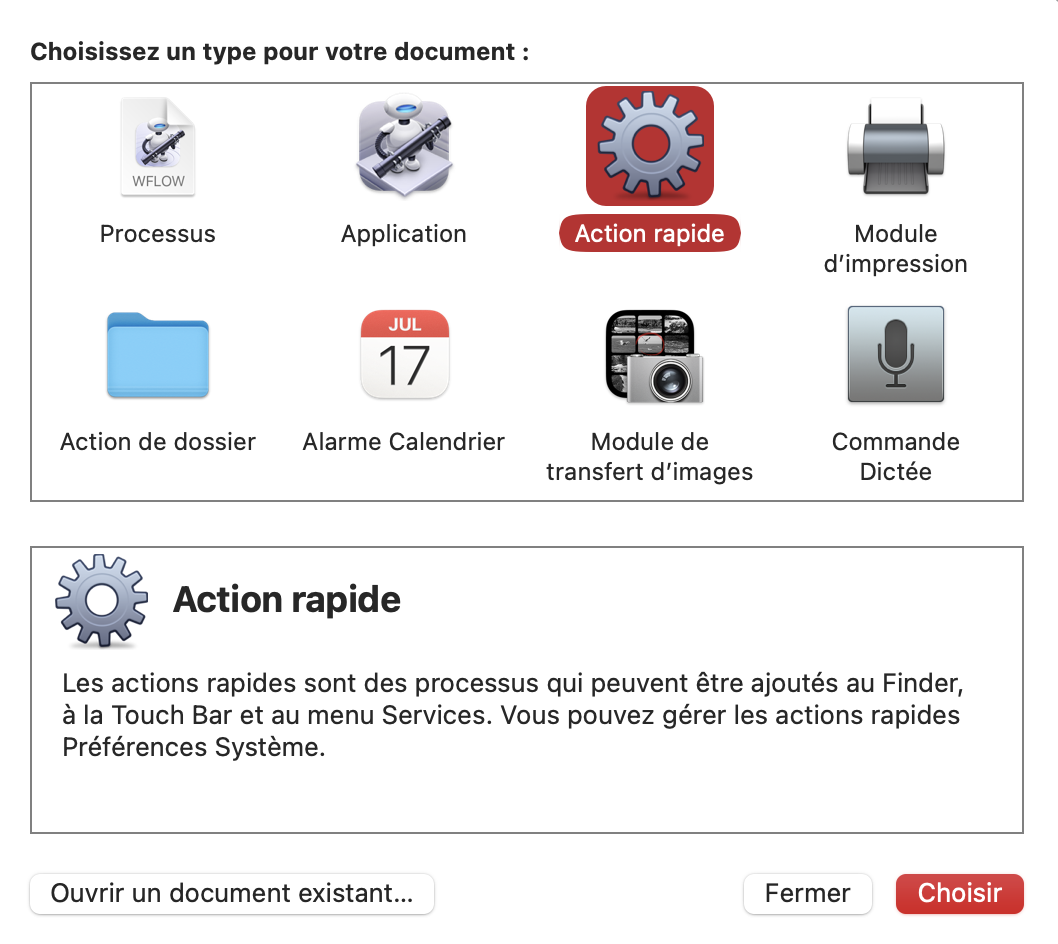Select the Alarme Calendrier calendar icon

pos(404,355)
